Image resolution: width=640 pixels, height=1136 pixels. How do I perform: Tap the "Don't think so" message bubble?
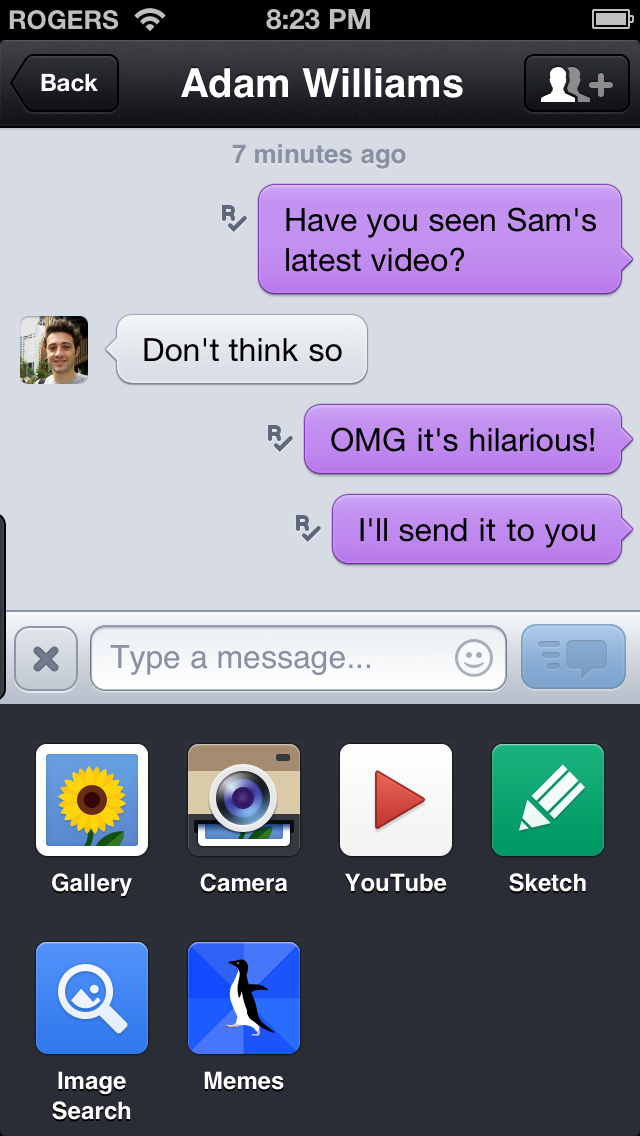click(242, 350)
